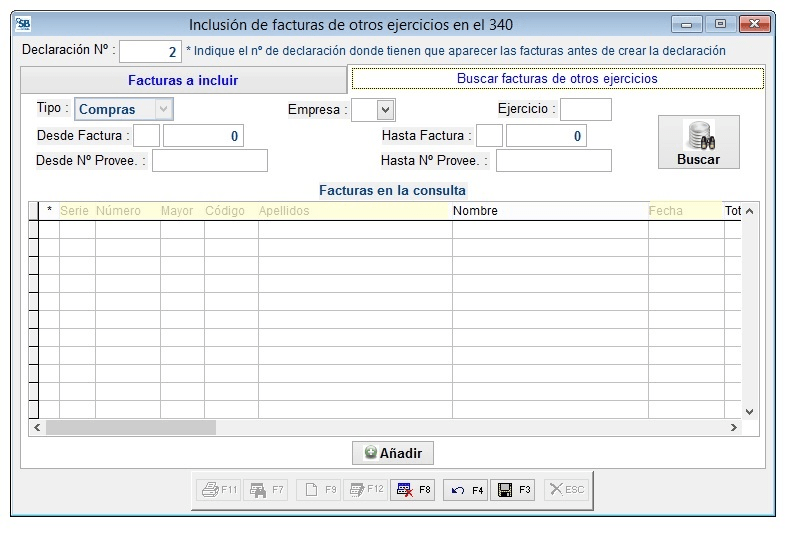Open the Tipo Compras dropdown
The height and width of the screenshot is (535, 800).
[x=123, y=109]
